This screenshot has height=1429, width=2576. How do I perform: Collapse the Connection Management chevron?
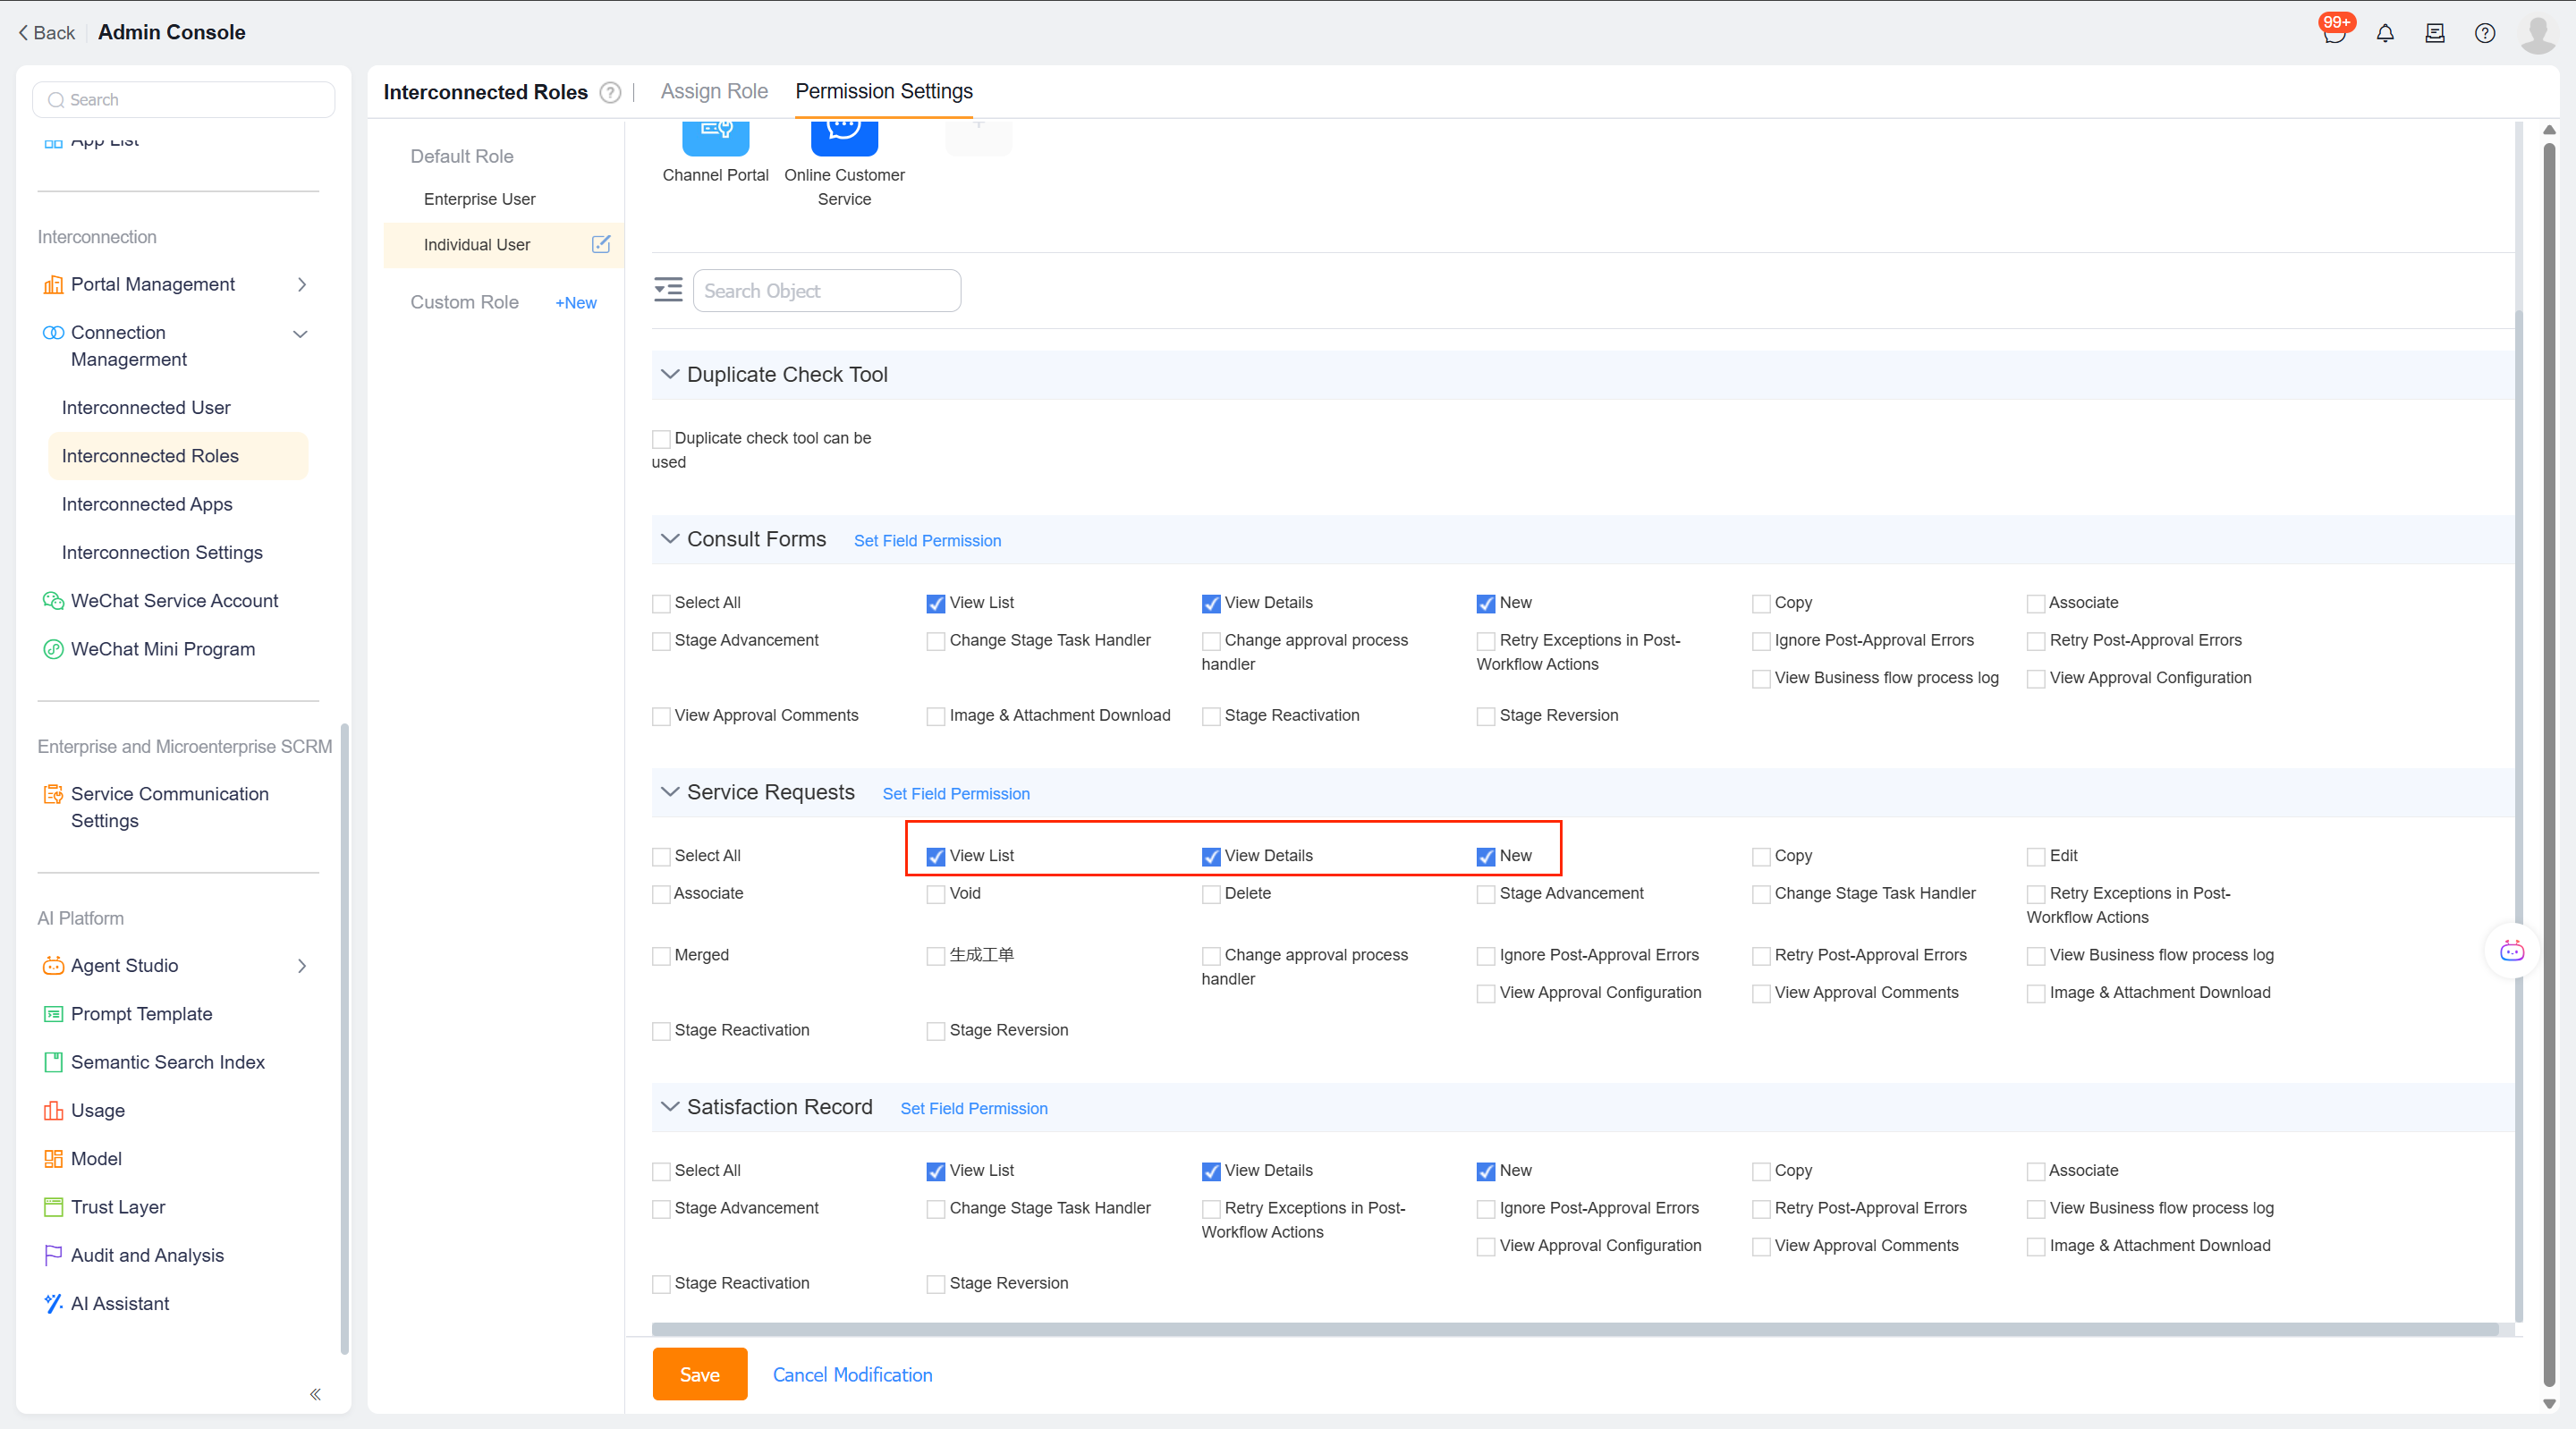point(300,334)
